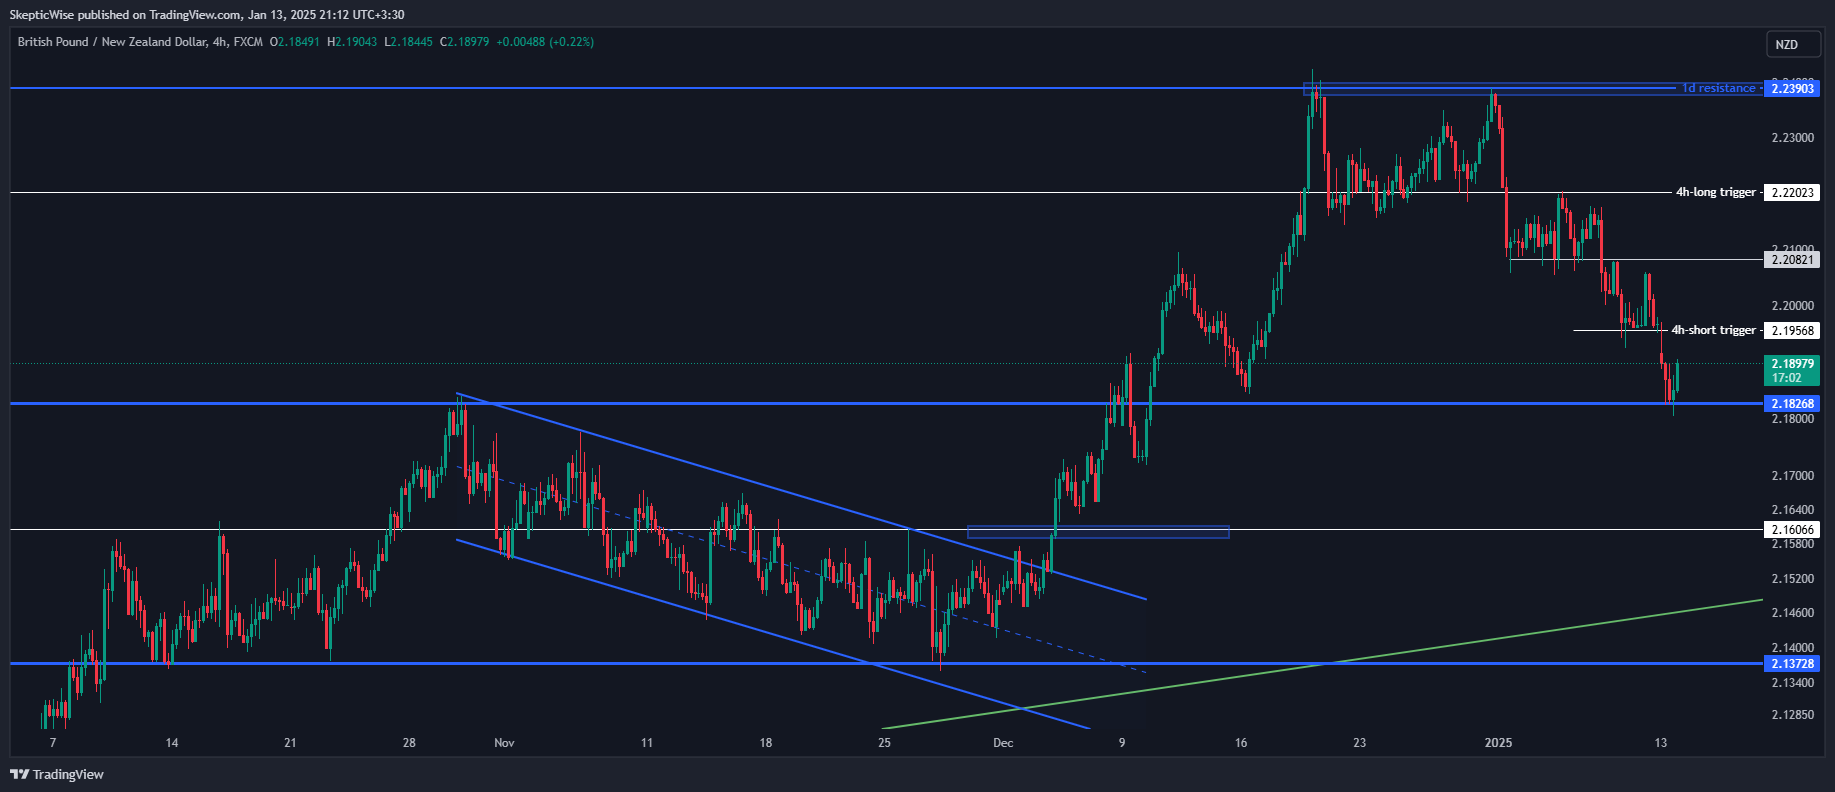The image size is (1835, 792).
Task: Click the 2025 label on time axis
Action: click(1498, 743)
